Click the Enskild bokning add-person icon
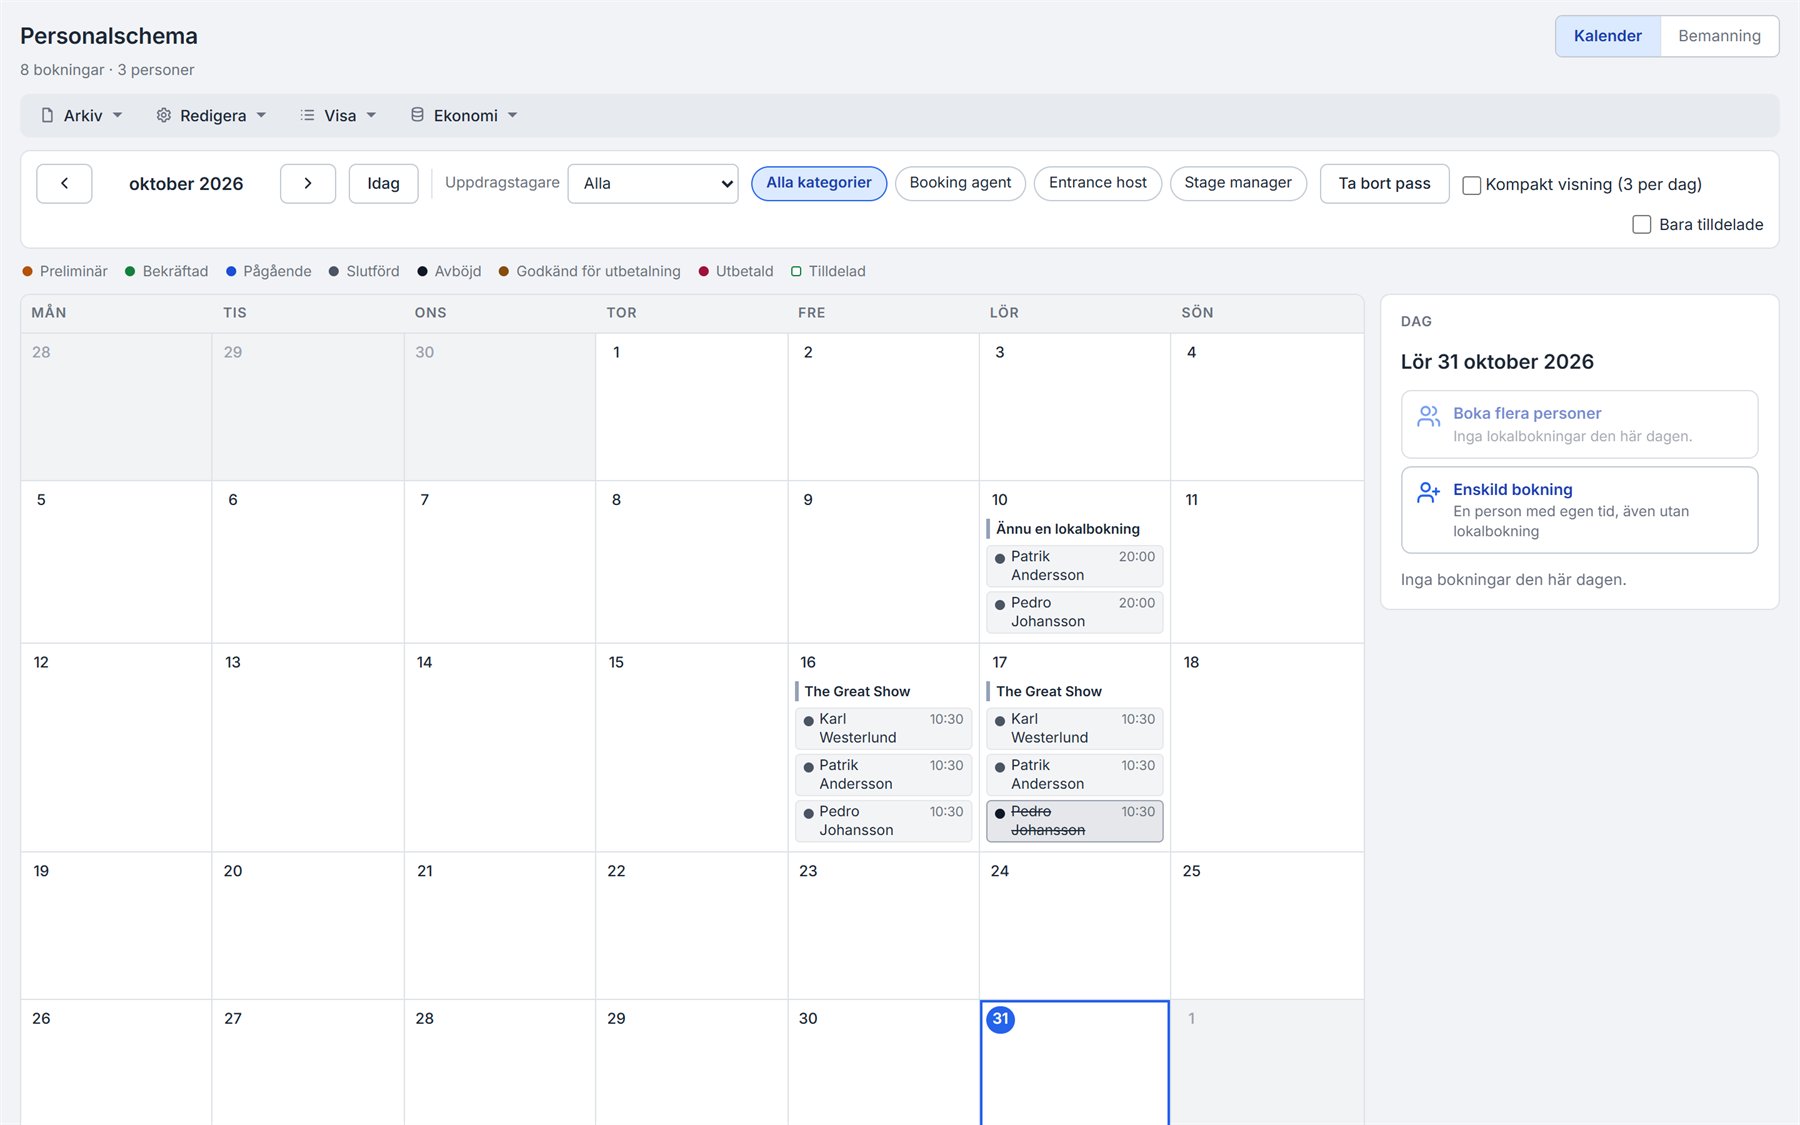Screen dimensions: 1800x1125 (x=1429, y=492)
